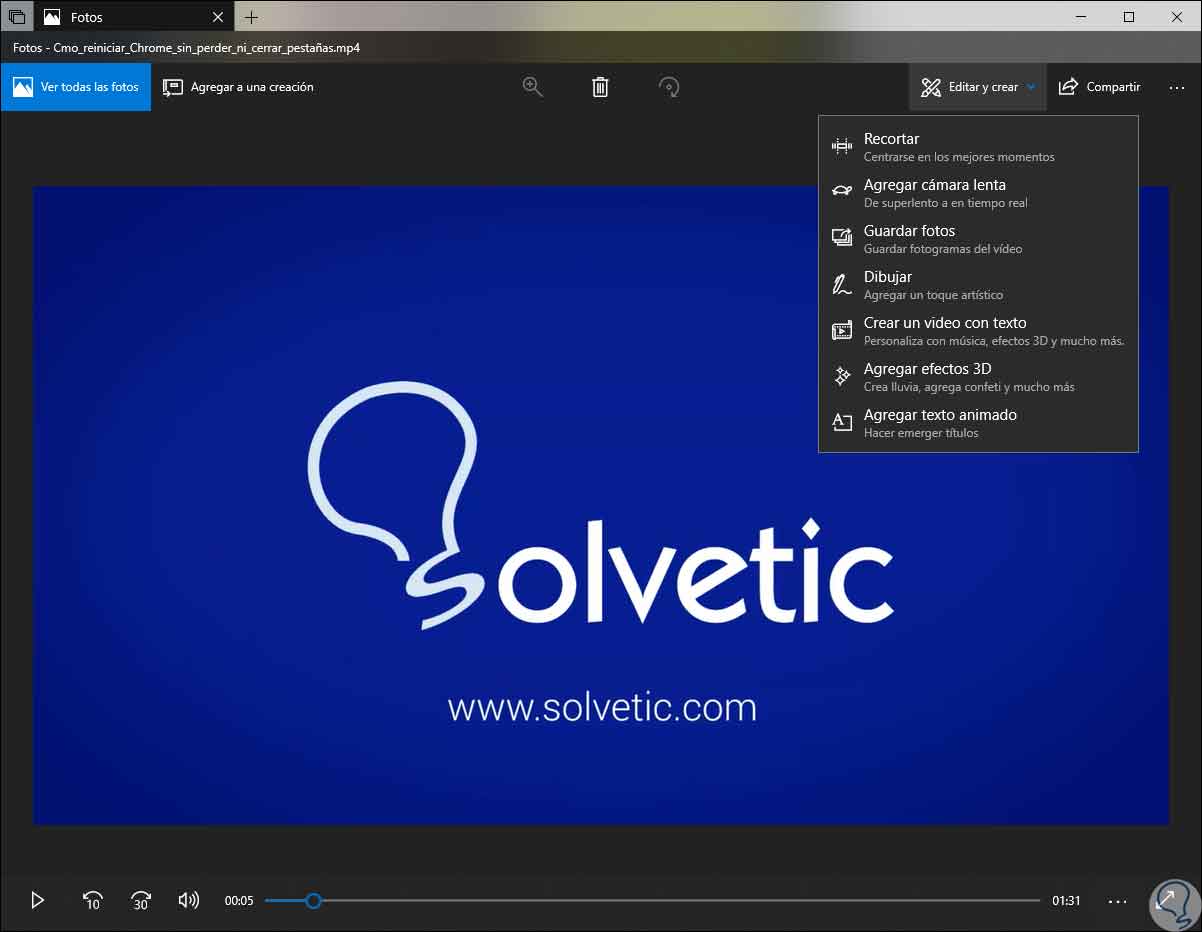Click the file name title text
The image size is (1202, 932).
point(187,47)
